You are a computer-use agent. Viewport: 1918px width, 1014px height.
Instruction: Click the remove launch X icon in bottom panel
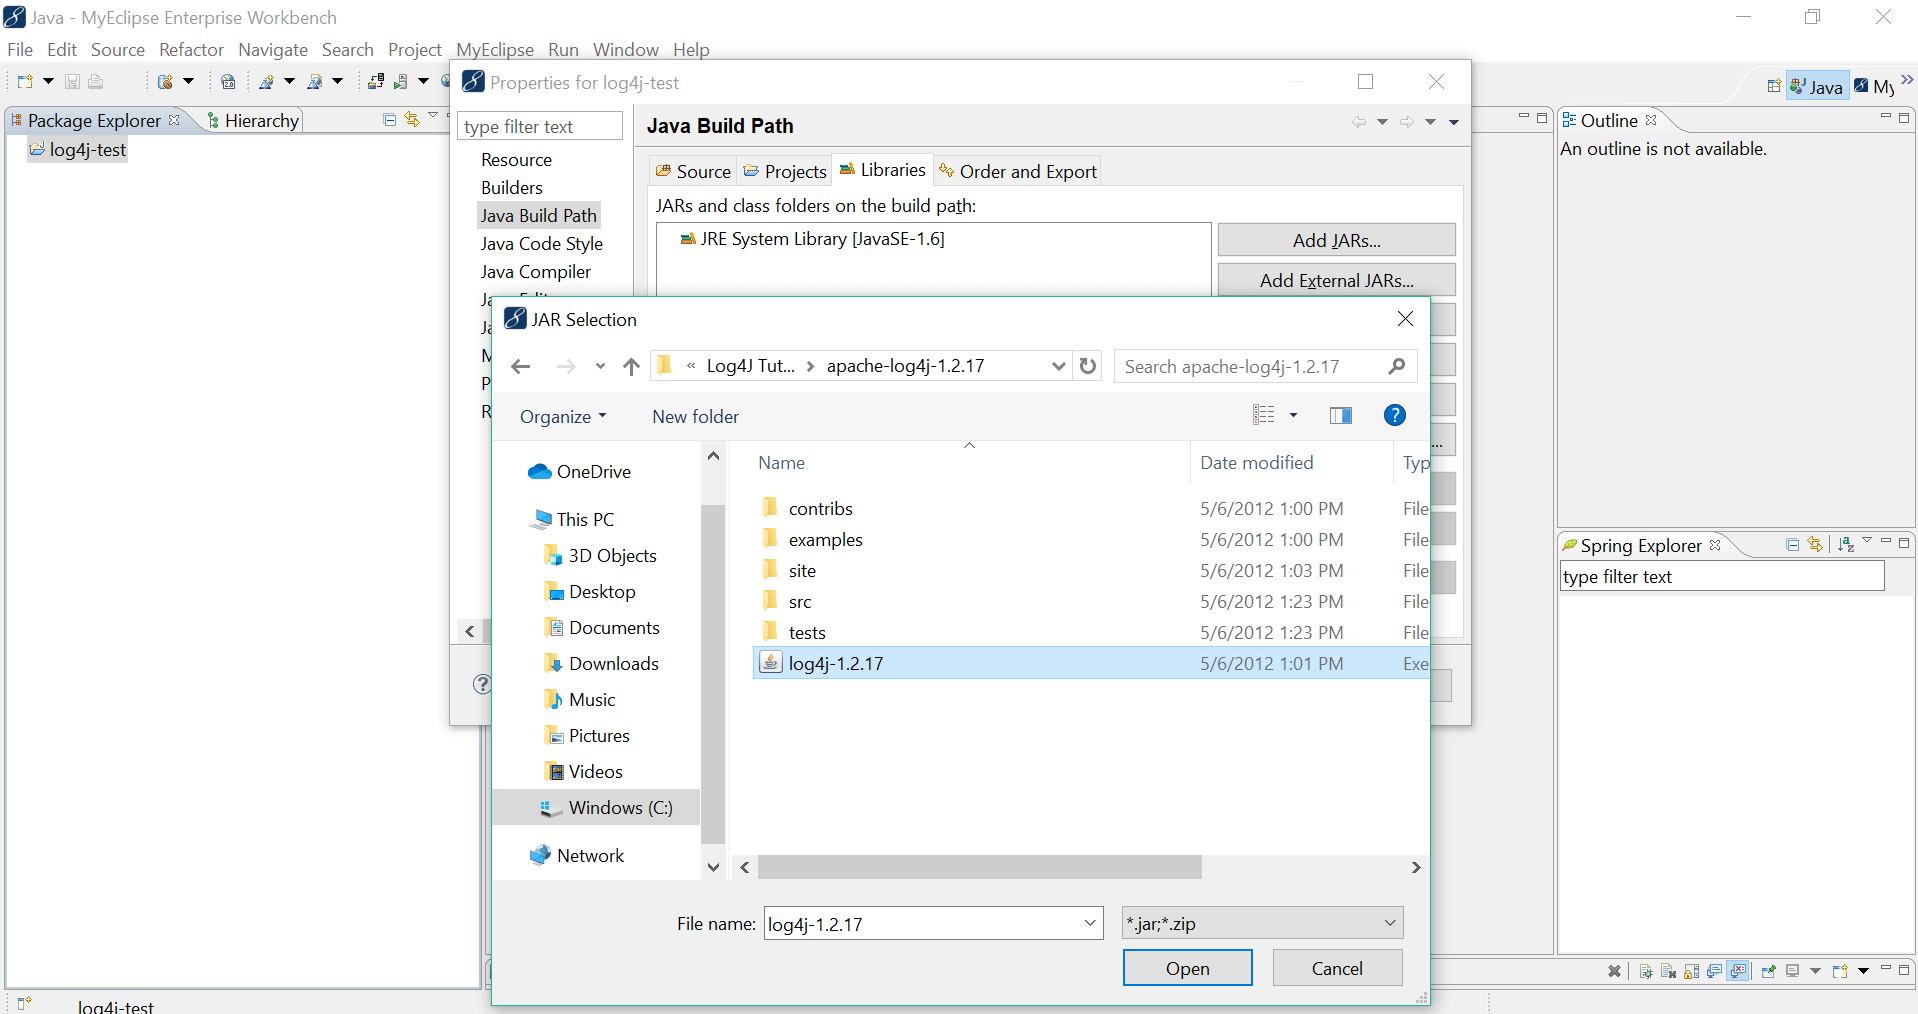[1614, 971]
